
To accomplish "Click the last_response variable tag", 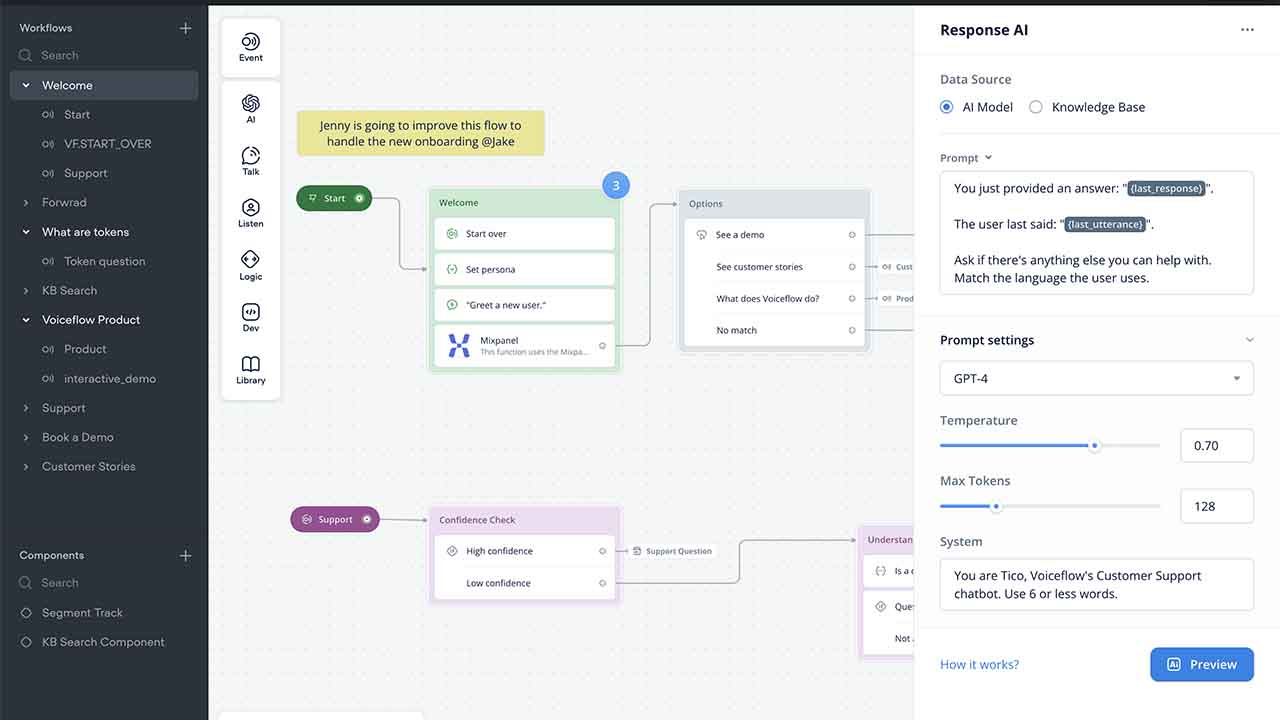I will pyautogui.click(x=1166, y=188).
